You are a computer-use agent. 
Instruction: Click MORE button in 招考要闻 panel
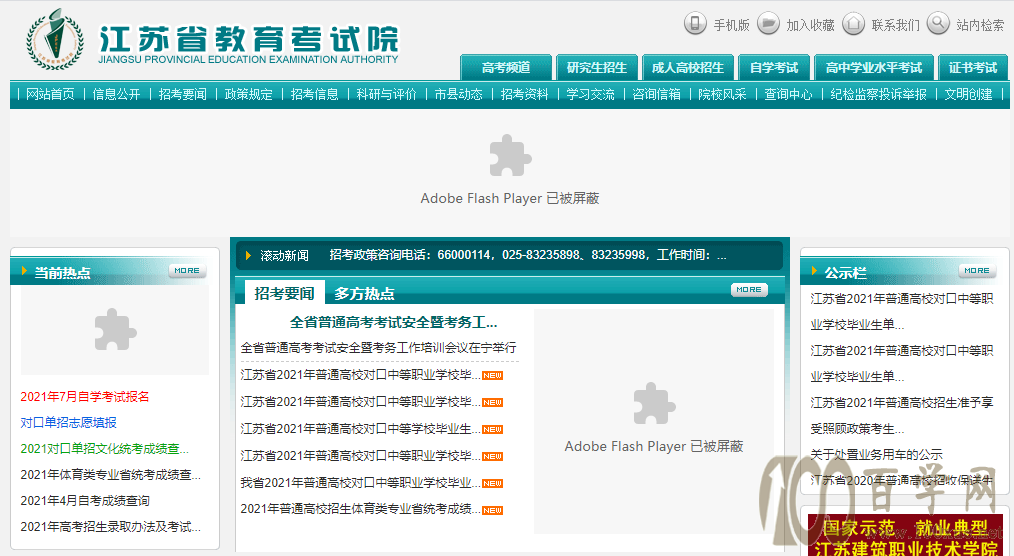pyautogui.click(x=749, y=290)
